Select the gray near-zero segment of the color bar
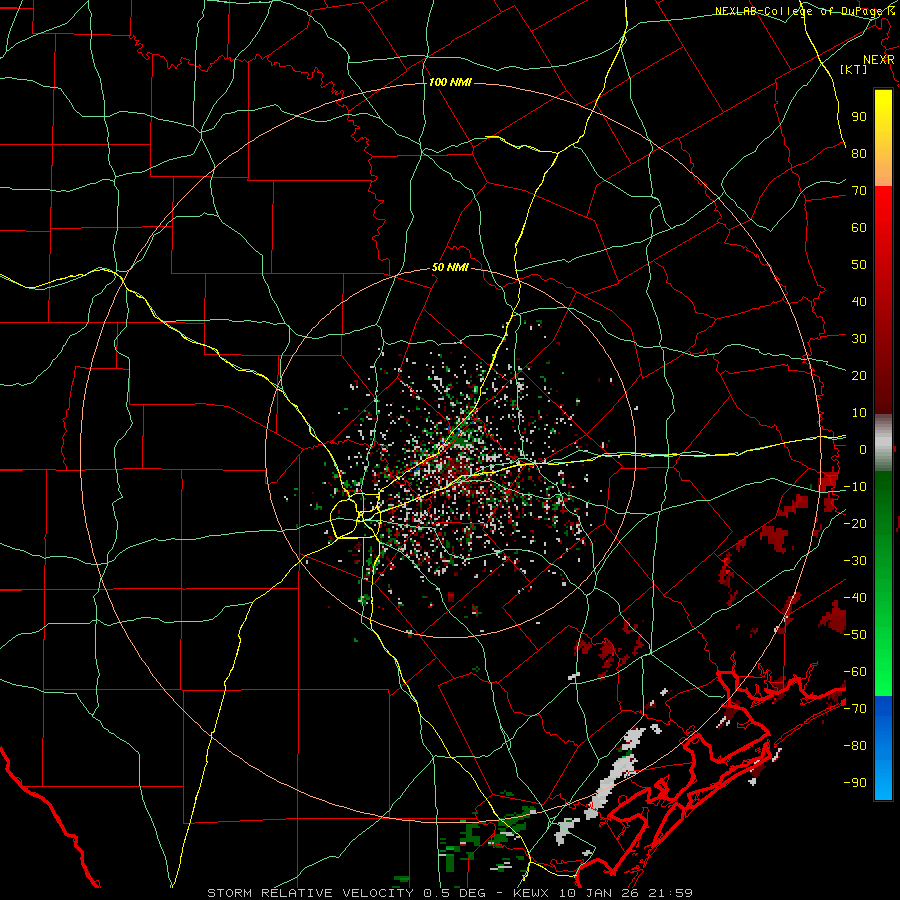Screen dimensions: 900x900 click(883, 442)
